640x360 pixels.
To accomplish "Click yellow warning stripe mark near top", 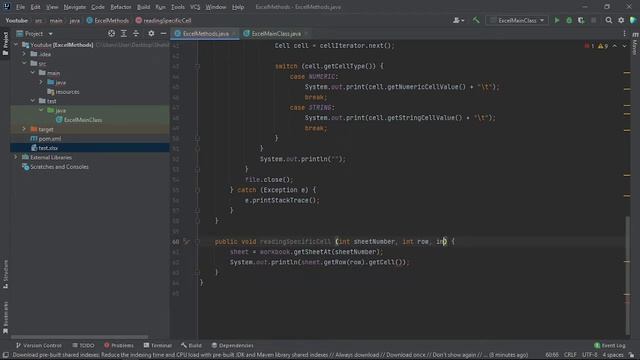I will (627, 73).
